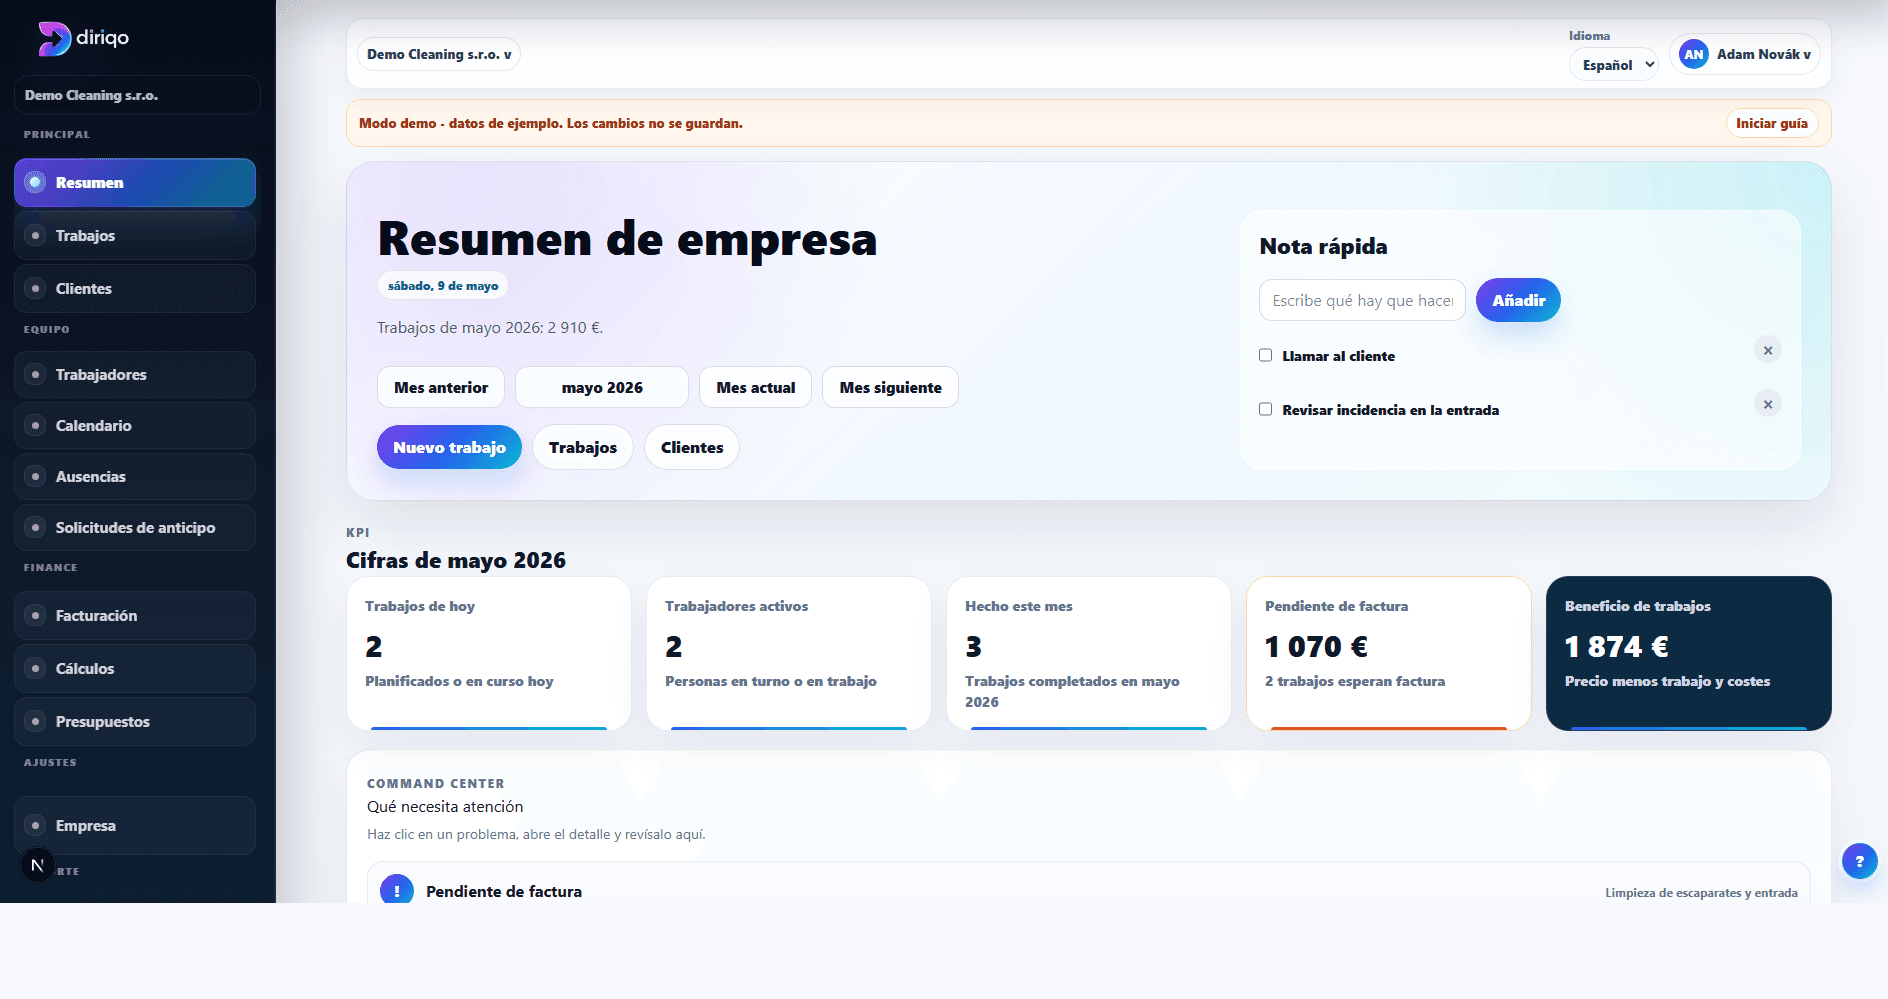The height and width of the screenshot is (999, 1888).
Task: Click the Iniciar guía button
Action: coord(1771,123)
